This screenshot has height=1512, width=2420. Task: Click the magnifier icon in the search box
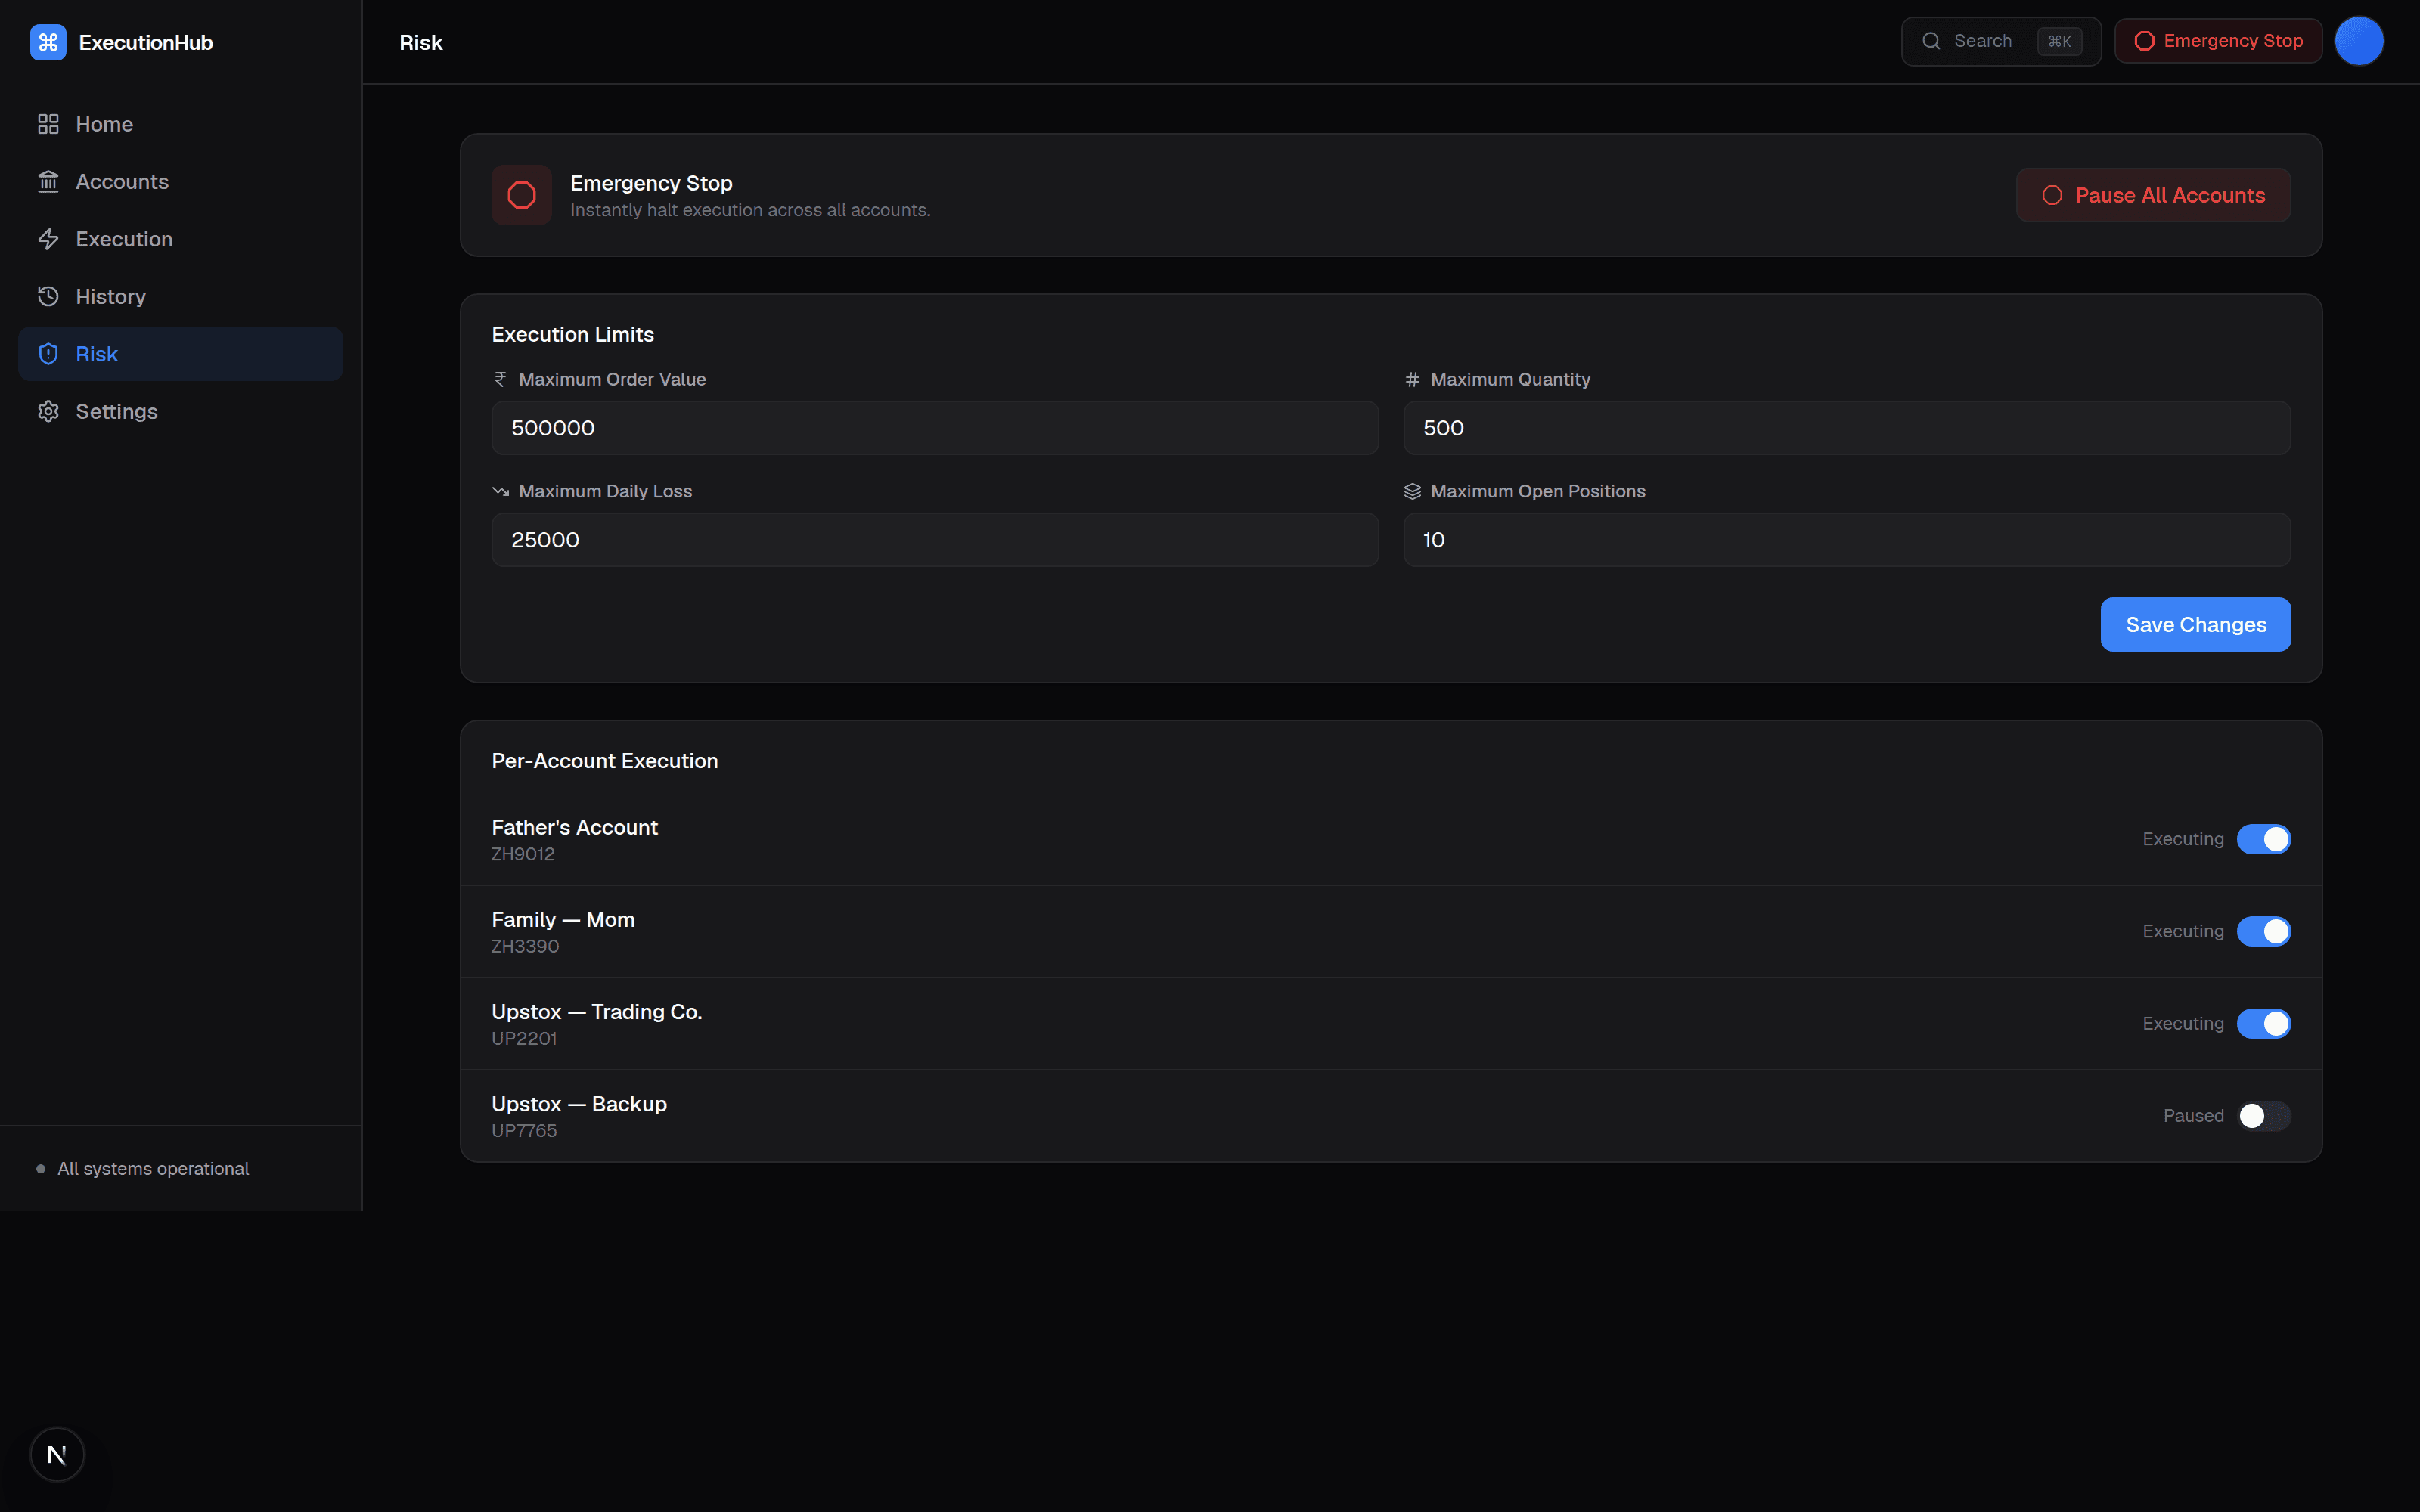[1931, 41]
